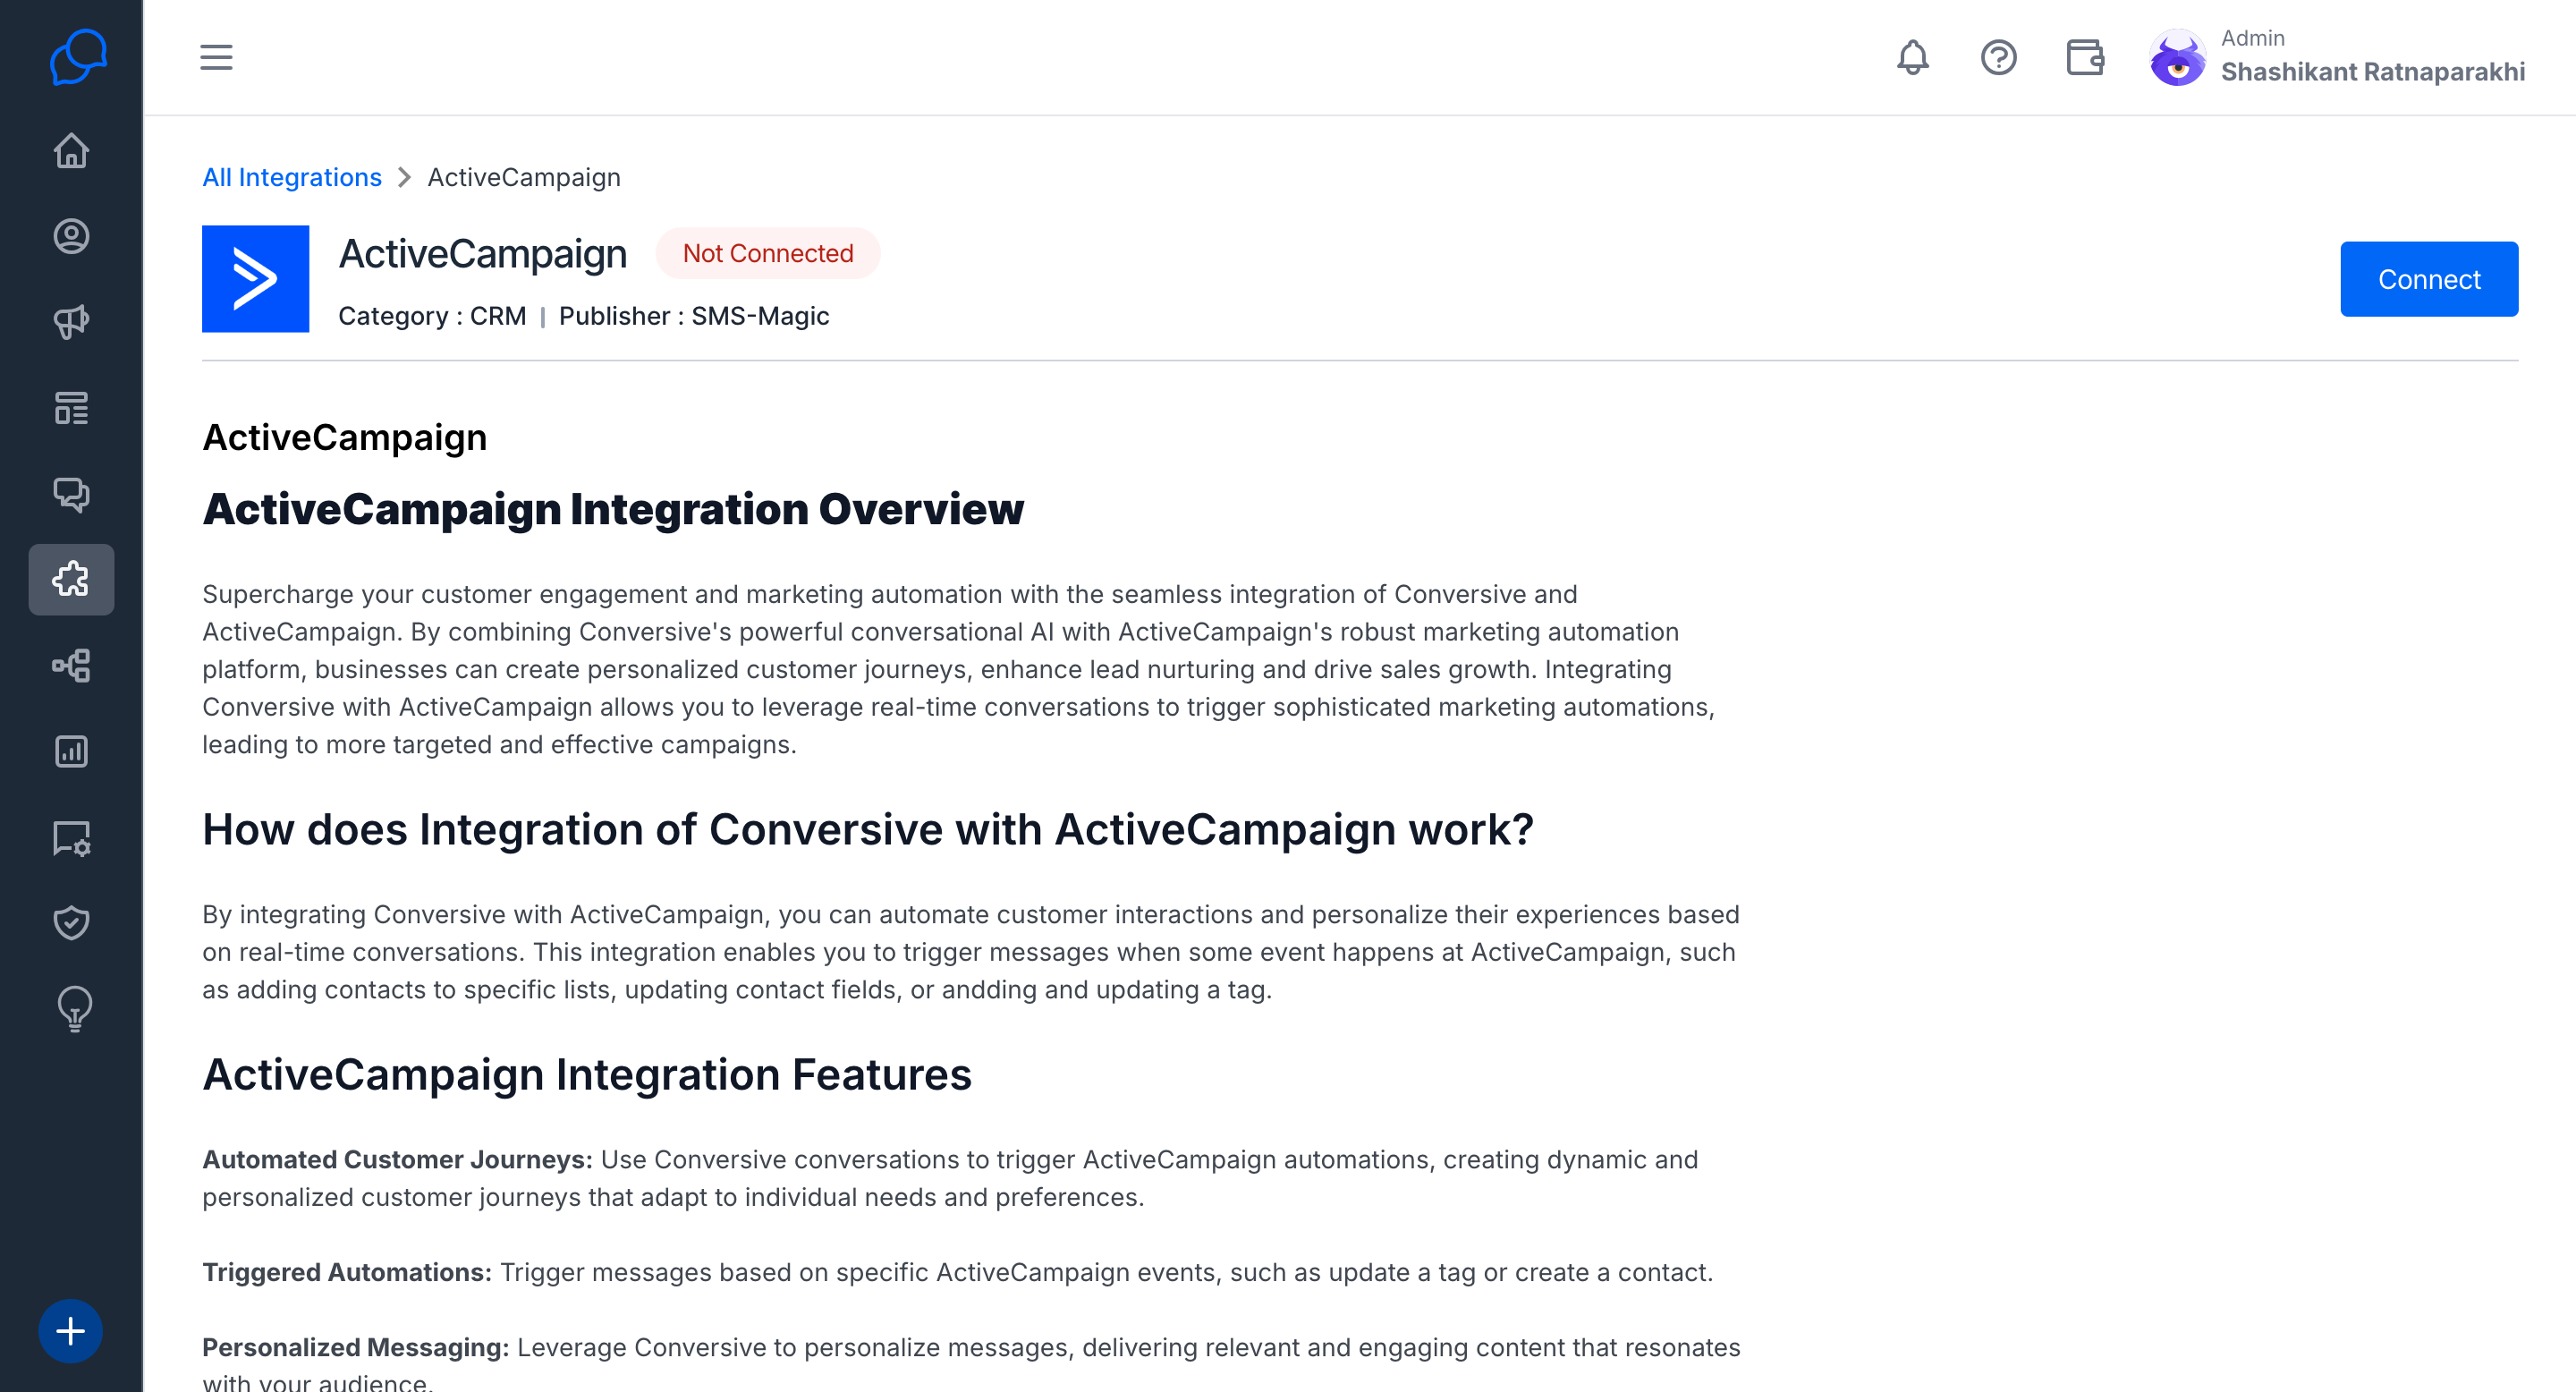This screenshot has width=2576, height=1392.
Task: Toggle the hamburger menu to expand sidebar
Action: [216, 57]
